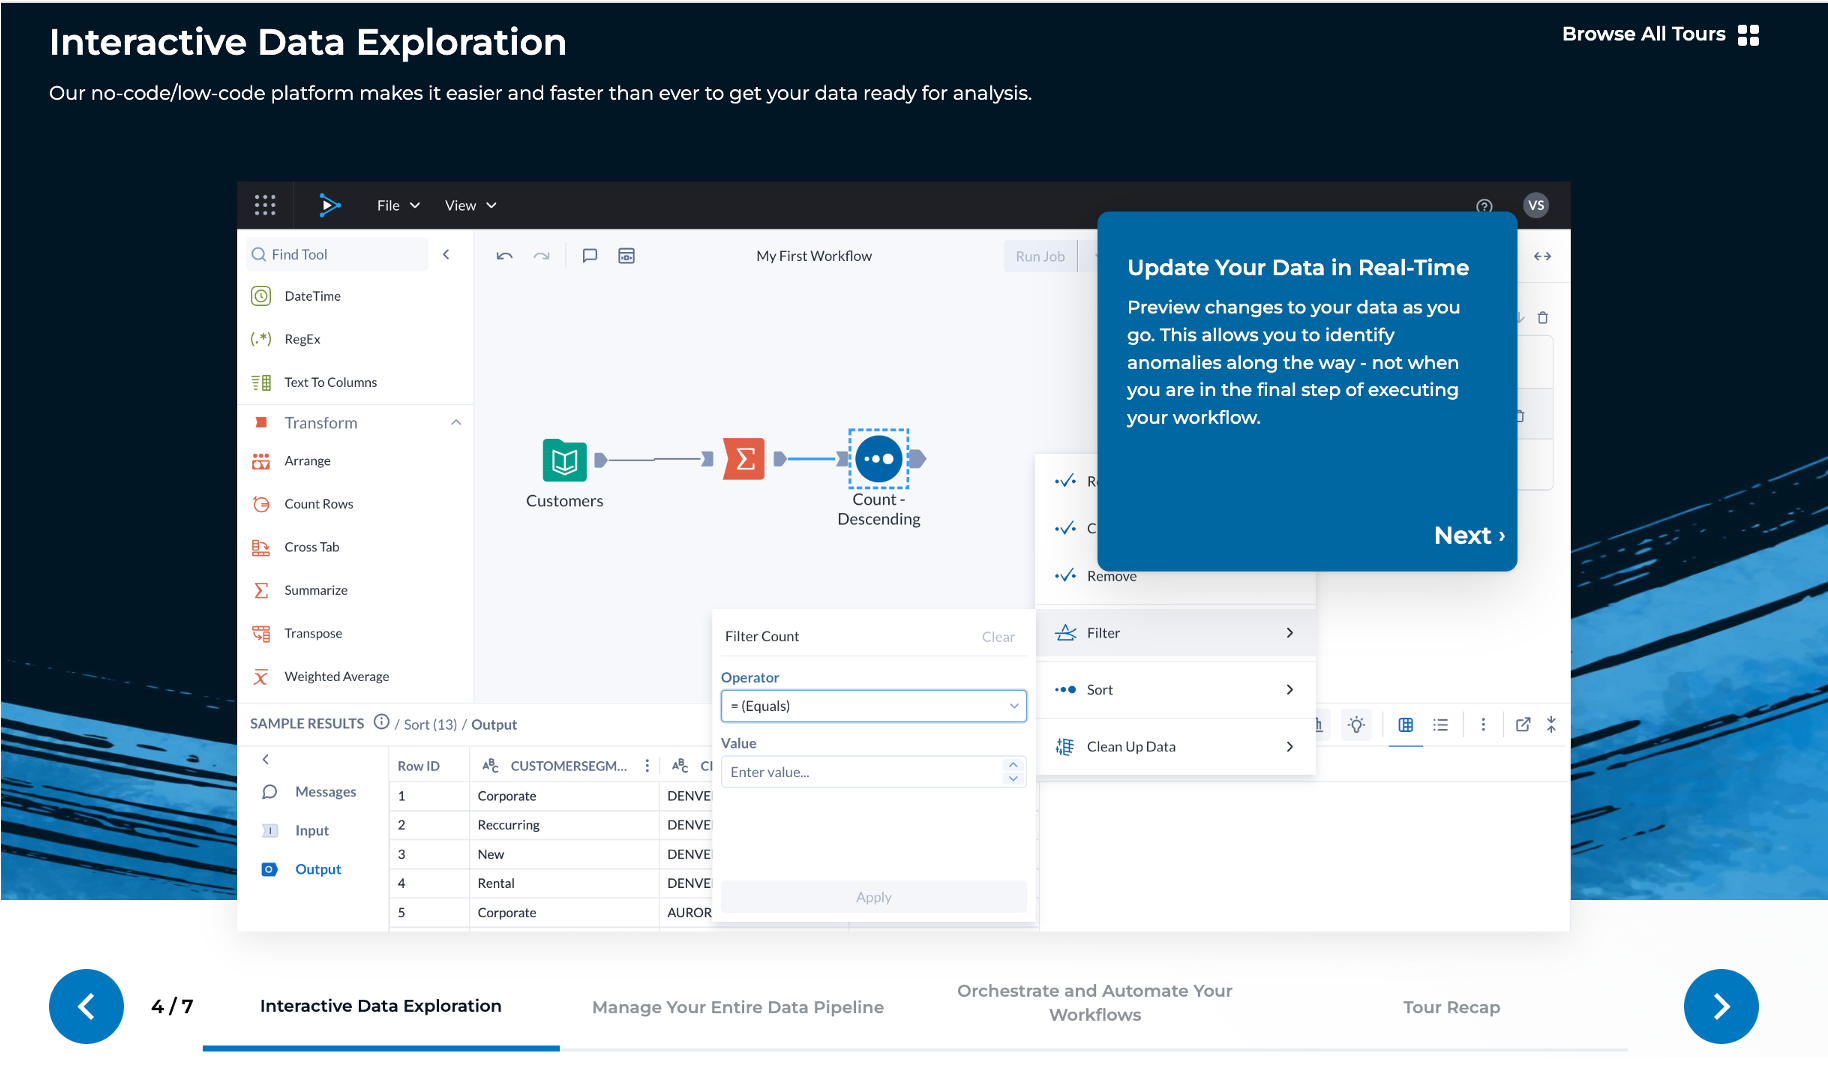Image resolution: width=1828 pixels, height=1080 pixels.
Task: Expand the Sort menu entry
Action: [x=1177, y=689]
